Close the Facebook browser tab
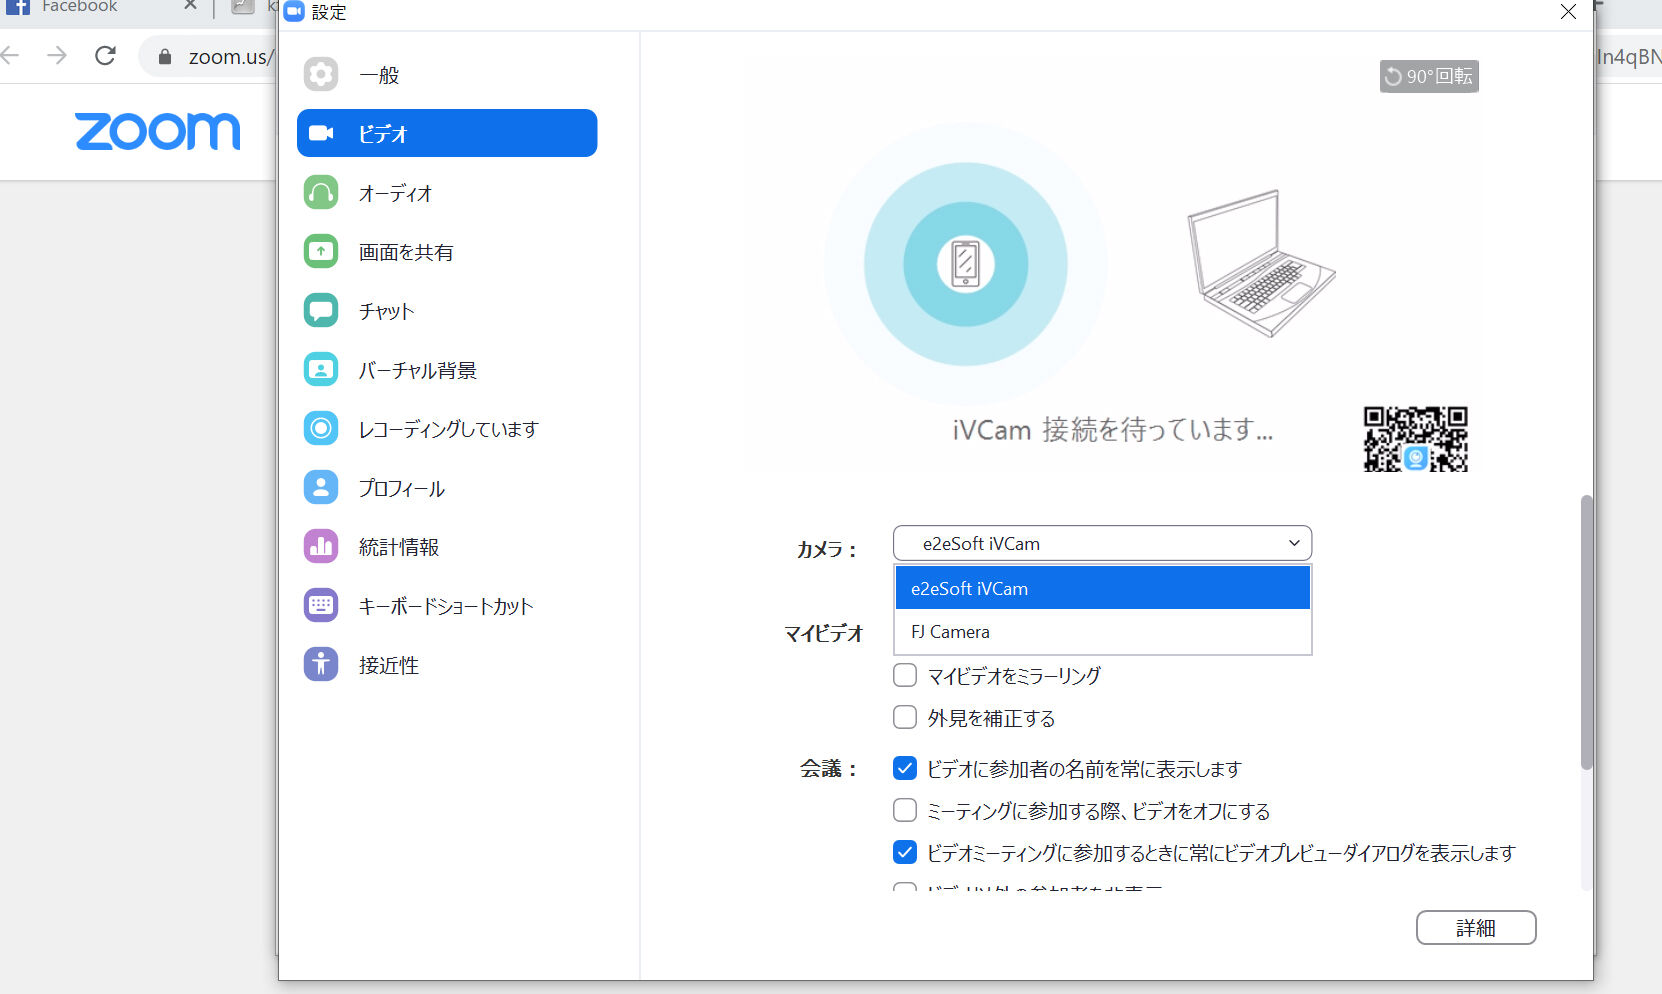 tap(190, 6)
